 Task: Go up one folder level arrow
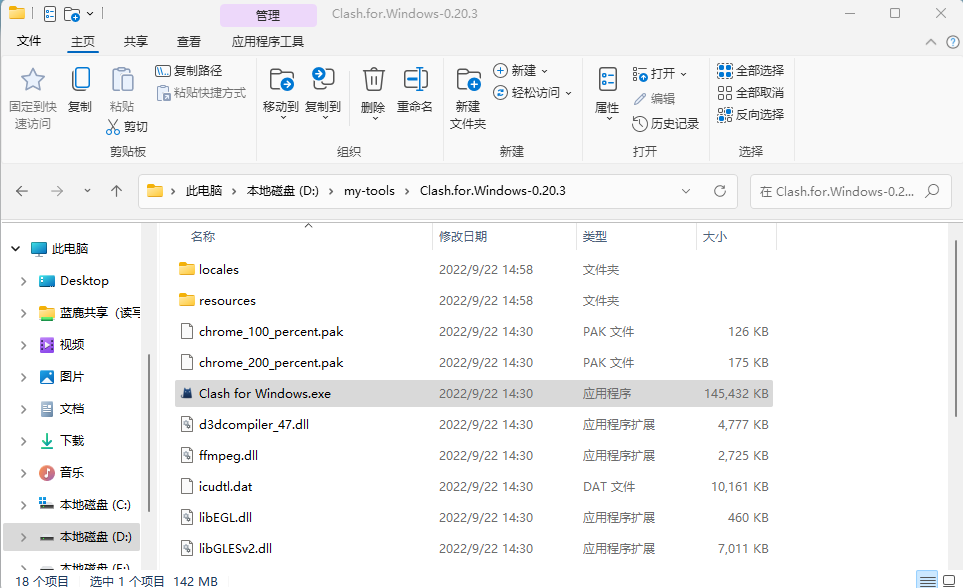[x=116, y=191]
